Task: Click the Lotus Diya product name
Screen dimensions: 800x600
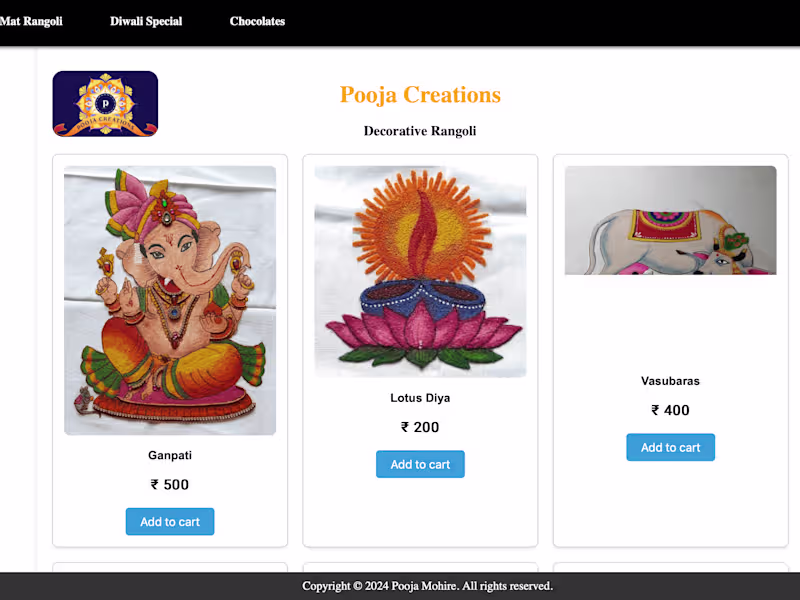Action: pos(420,398)
